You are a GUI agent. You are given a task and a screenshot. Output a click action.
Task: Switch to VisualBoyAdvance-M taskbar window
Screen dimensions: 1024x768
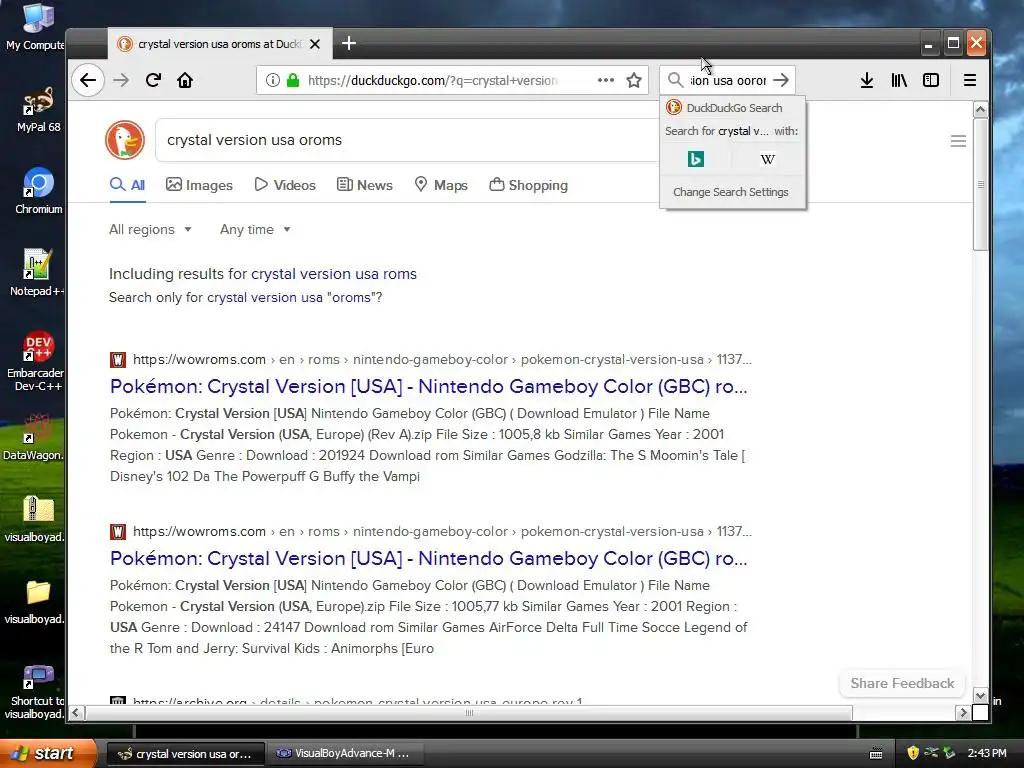[344, 754]
